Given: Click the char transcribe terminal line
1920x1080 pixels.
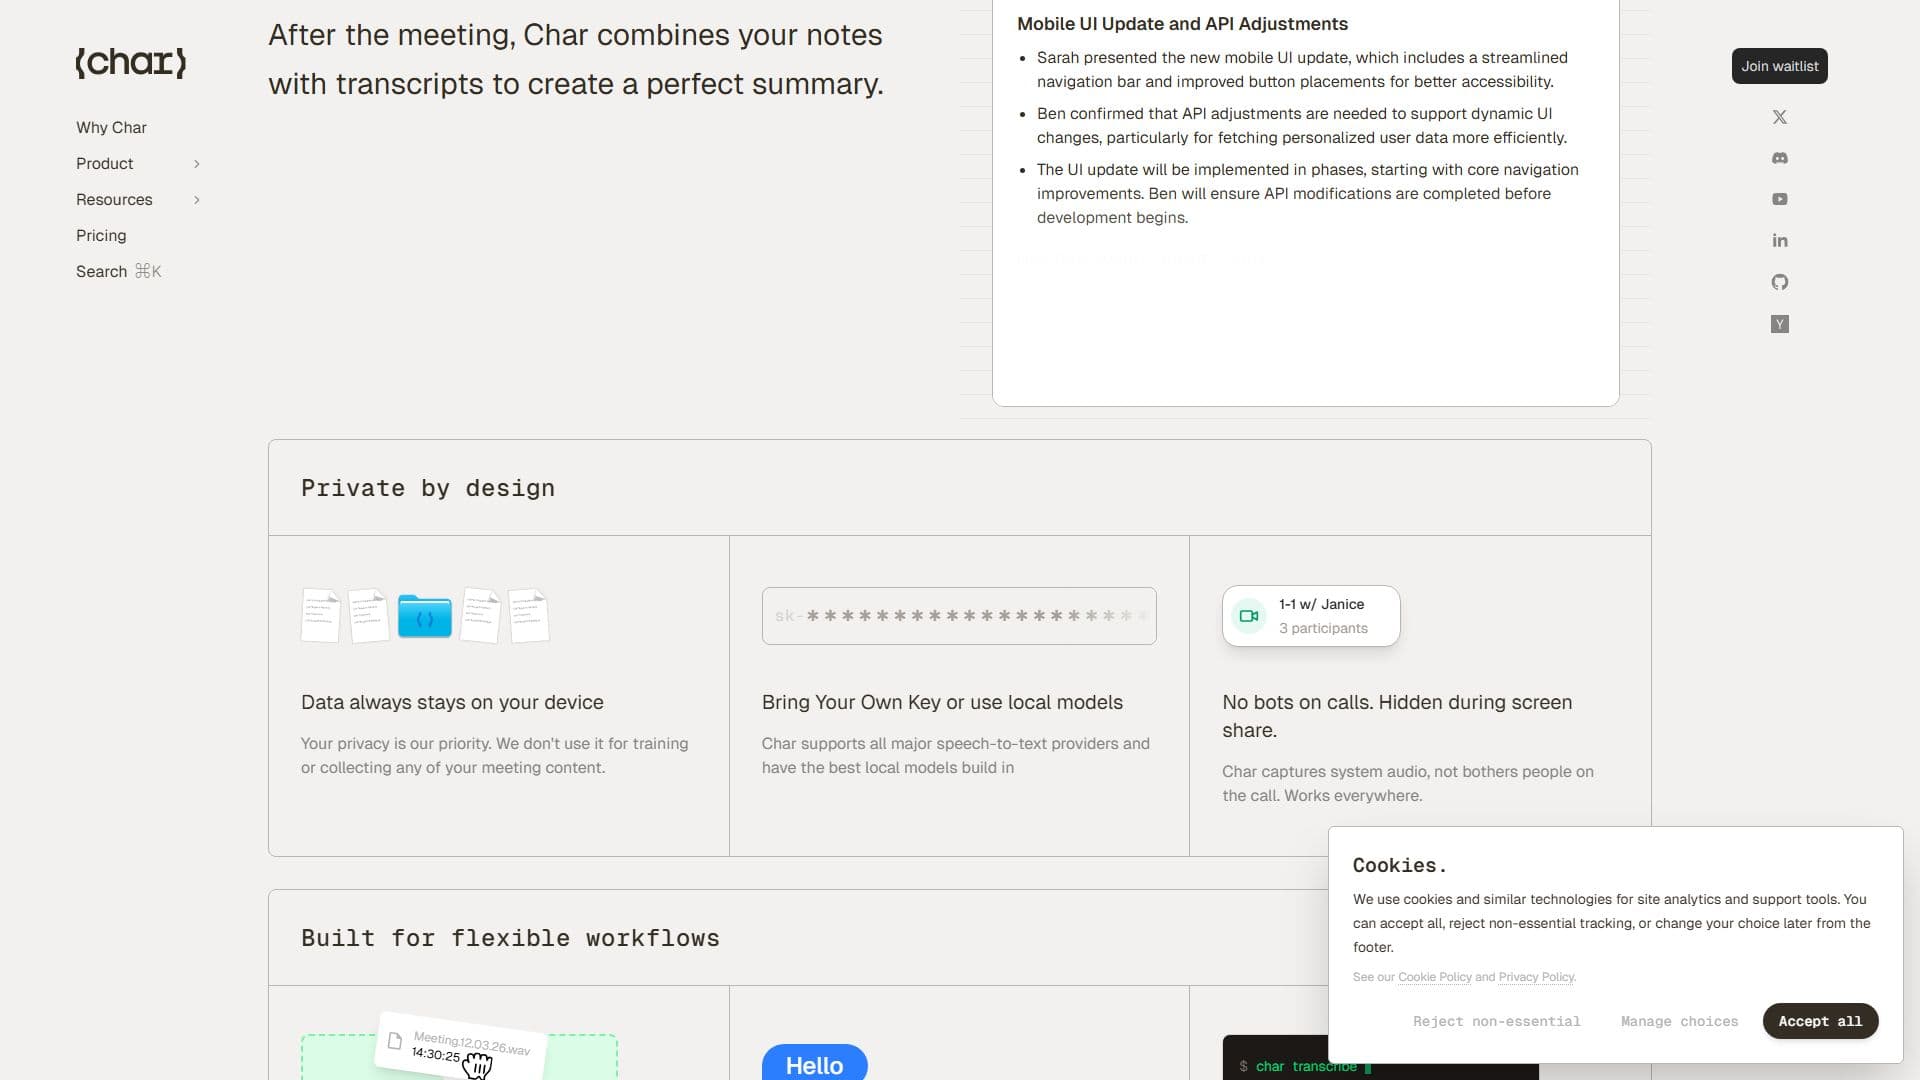Looking at the screenshot, I should pos(1305,1067).
